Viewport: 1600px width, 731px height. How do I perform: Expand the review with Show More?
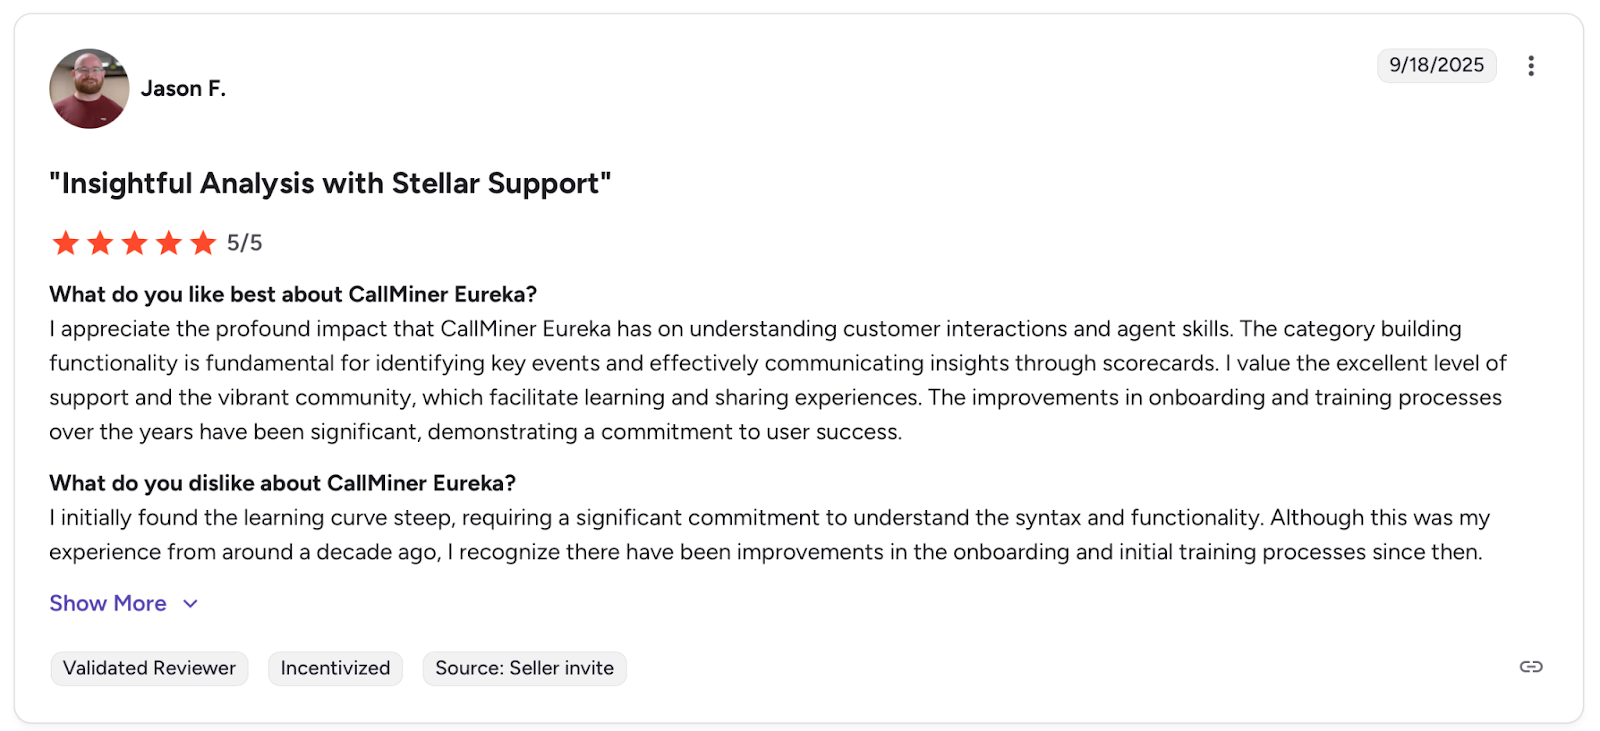[x=108, y=604]
